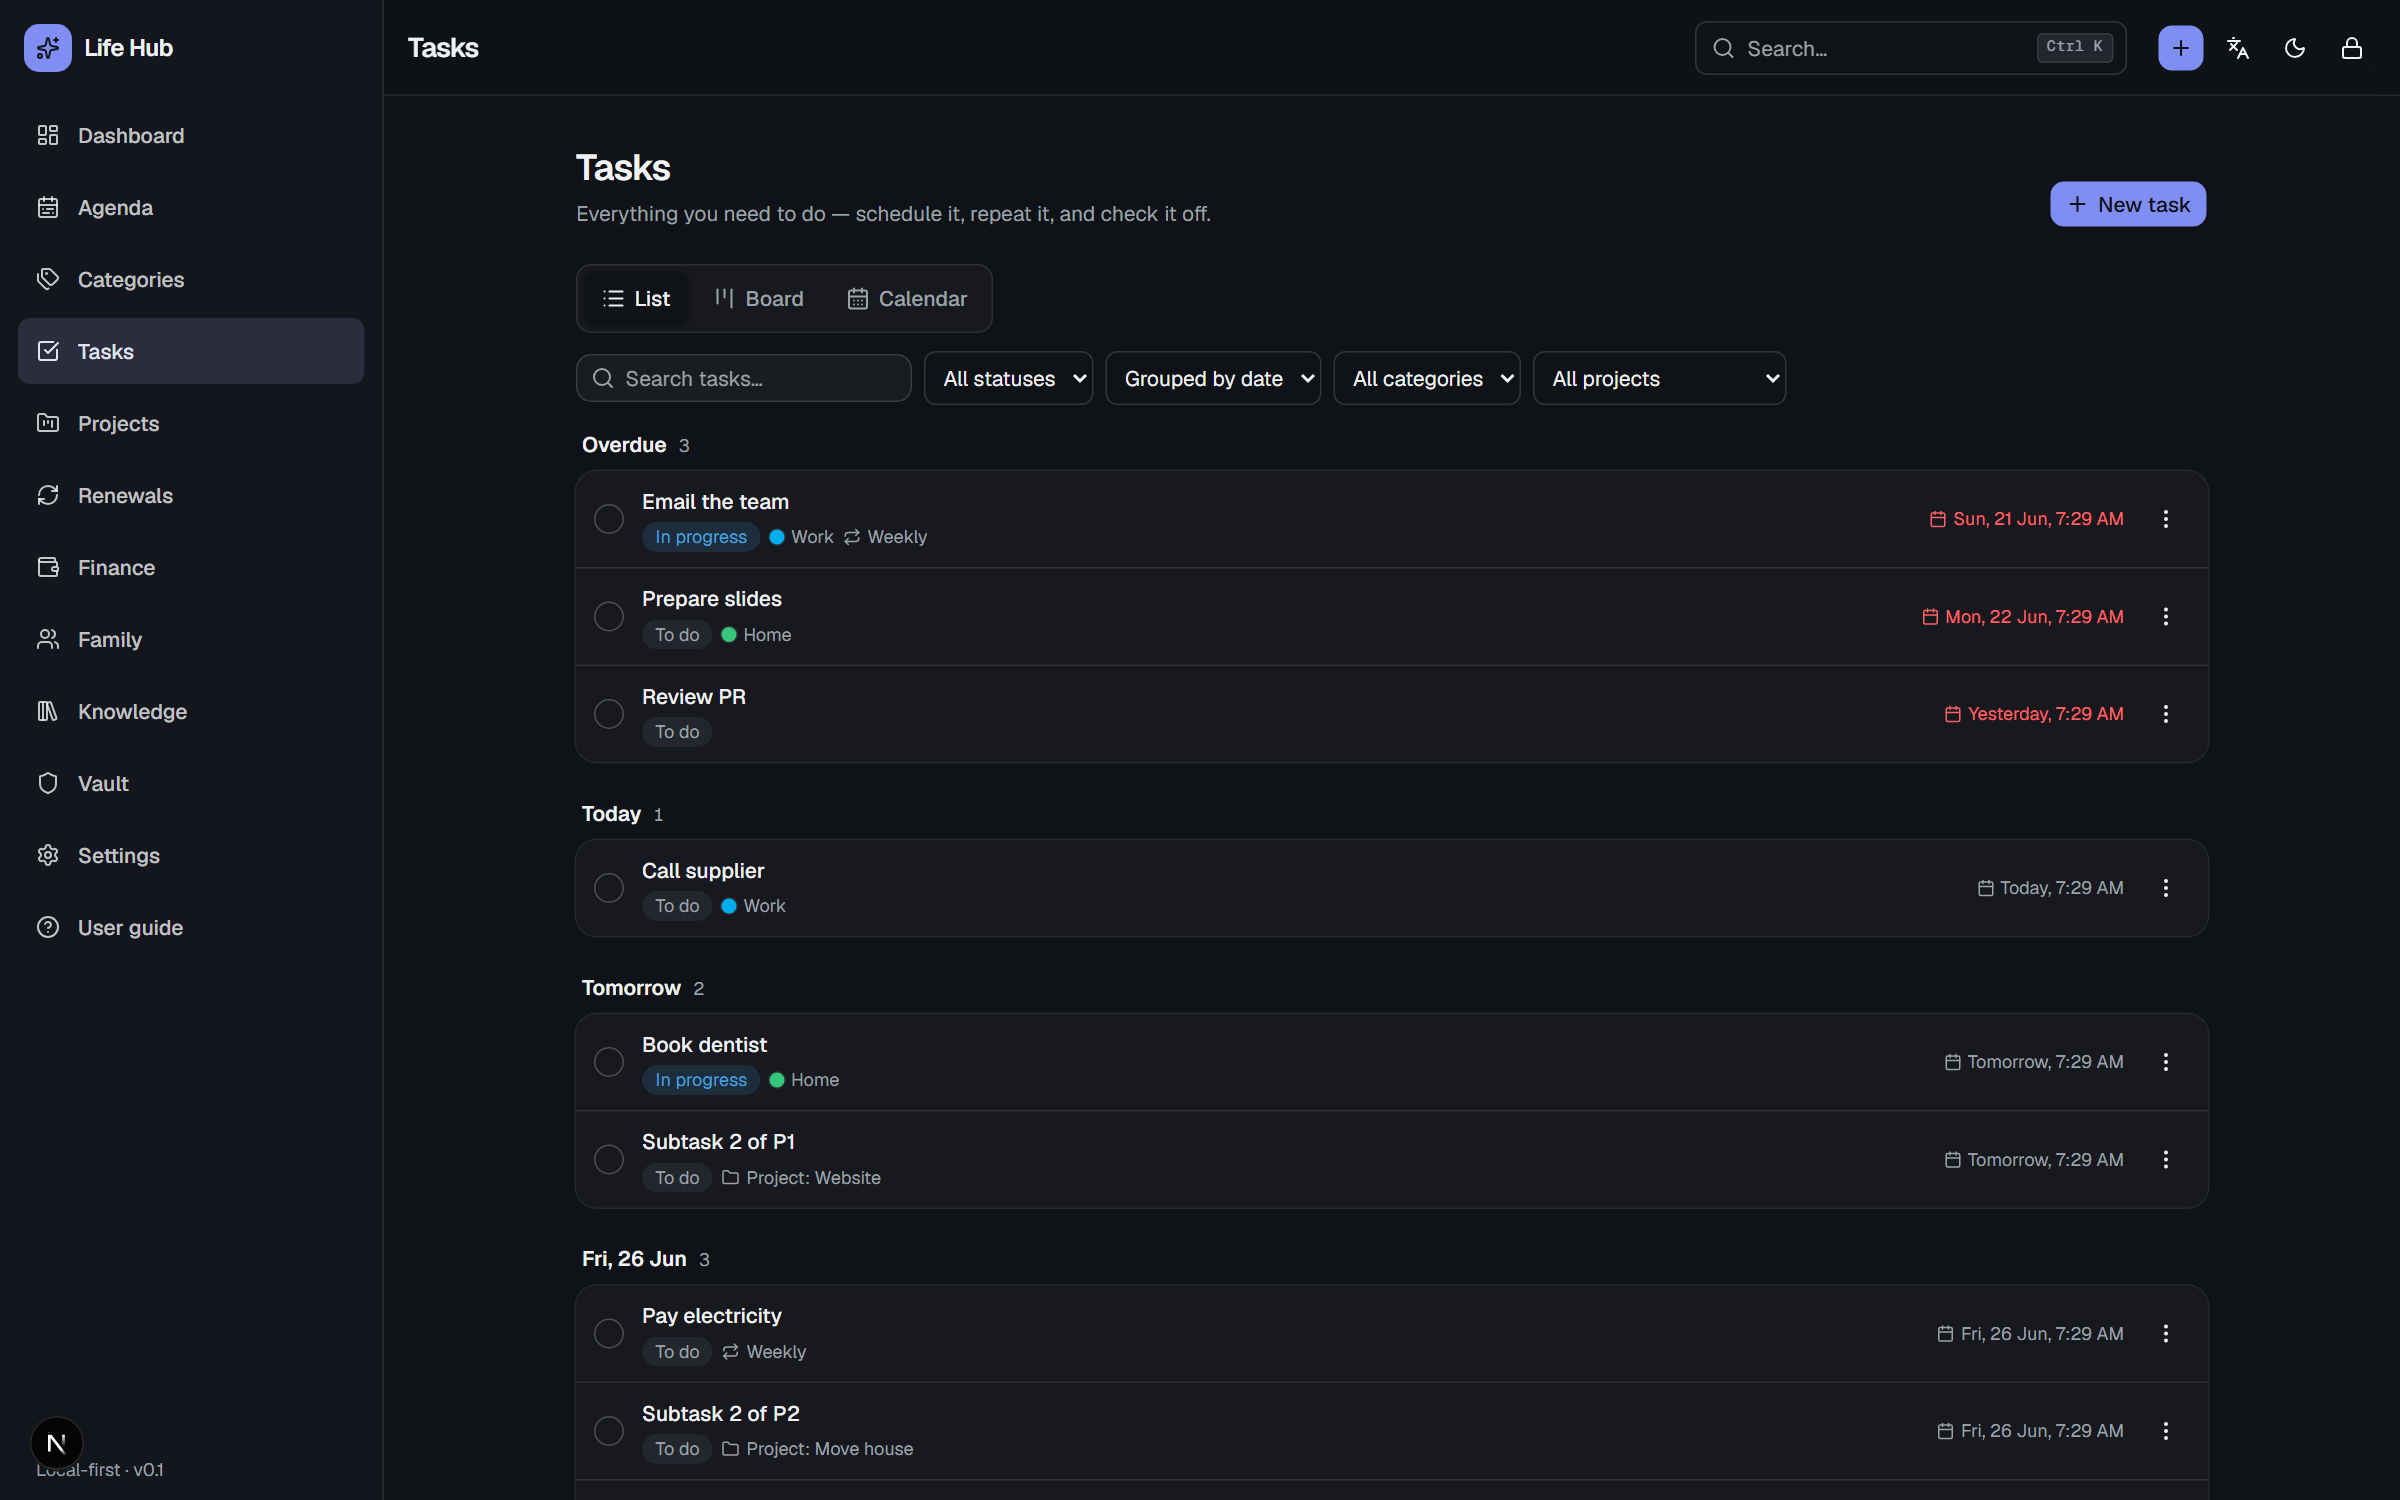
Task: Open more options for Email the team
Action: (x=2165, y=519)
